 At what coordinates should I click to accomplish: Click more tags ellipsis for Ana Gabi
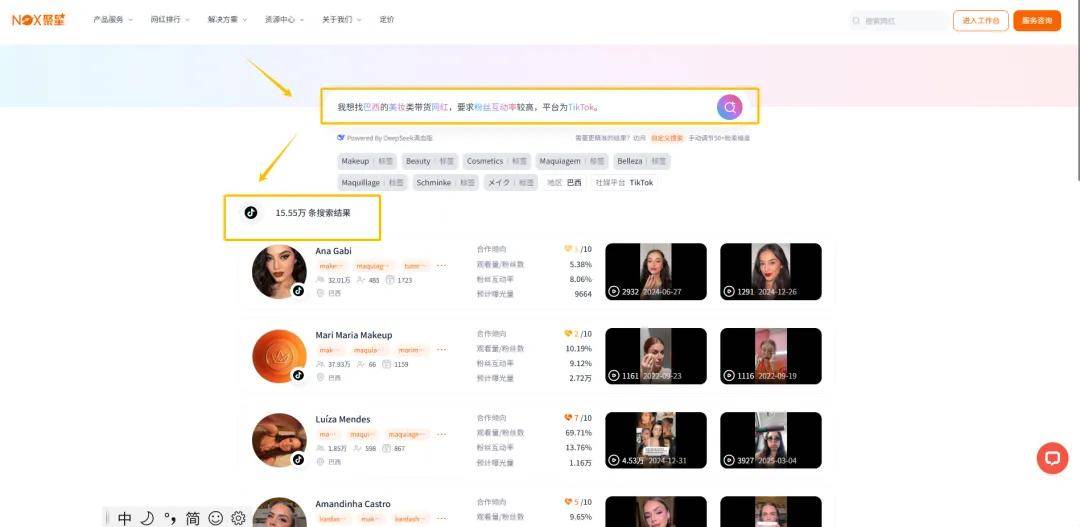442,266
